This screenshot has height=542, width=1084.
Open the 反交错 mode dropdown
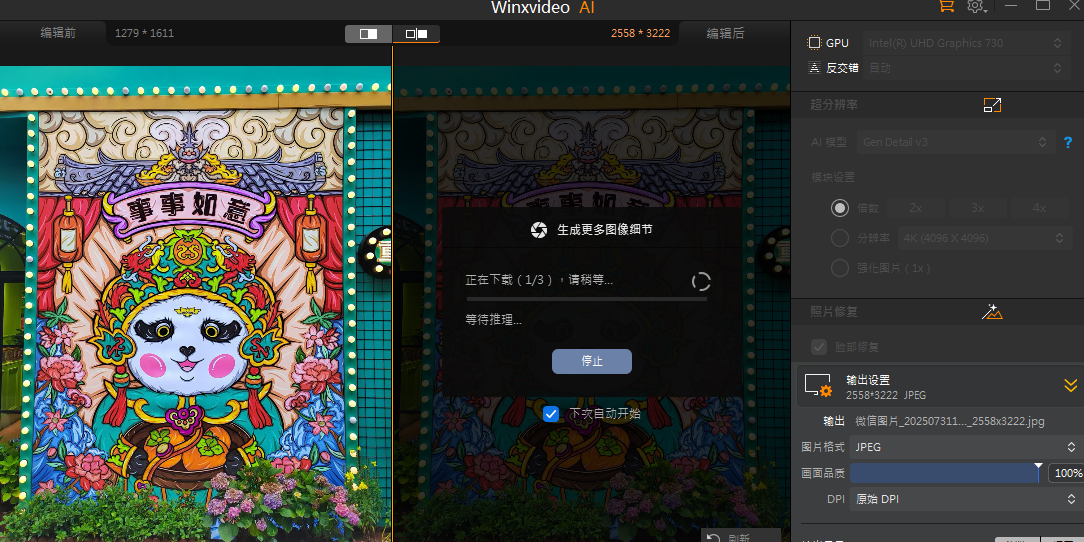click(964, 68)
